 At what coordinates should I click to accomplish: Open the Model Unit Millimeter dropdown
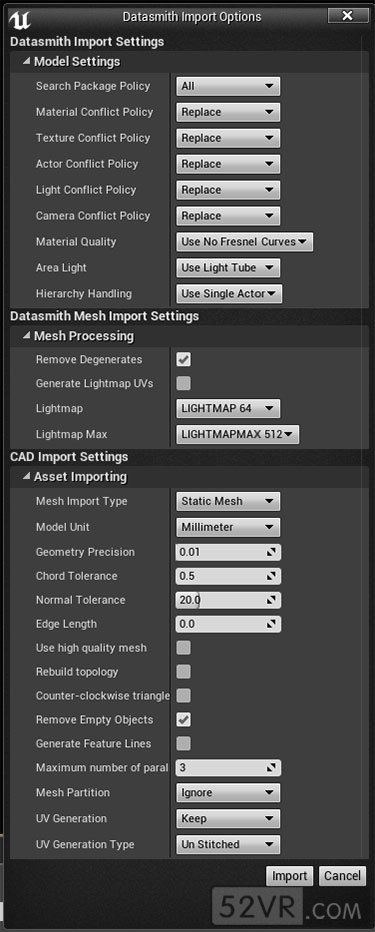coord(228,527)
